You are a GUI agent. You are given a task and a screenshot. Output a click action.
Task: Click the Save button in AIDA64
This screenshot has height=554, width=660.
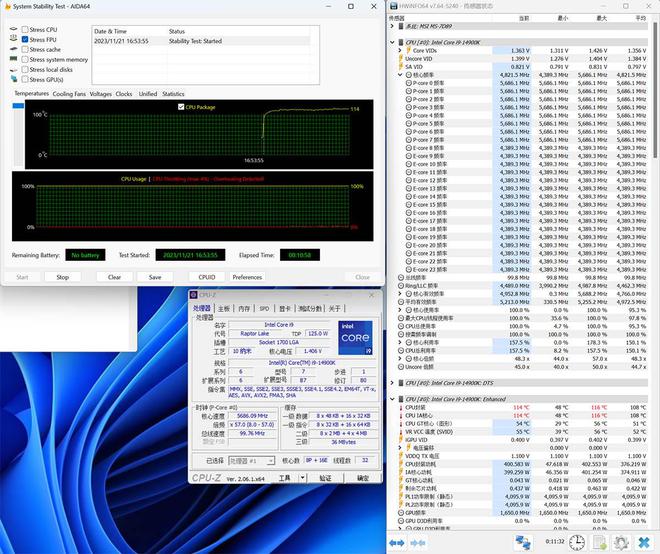(x=155, y=277)
